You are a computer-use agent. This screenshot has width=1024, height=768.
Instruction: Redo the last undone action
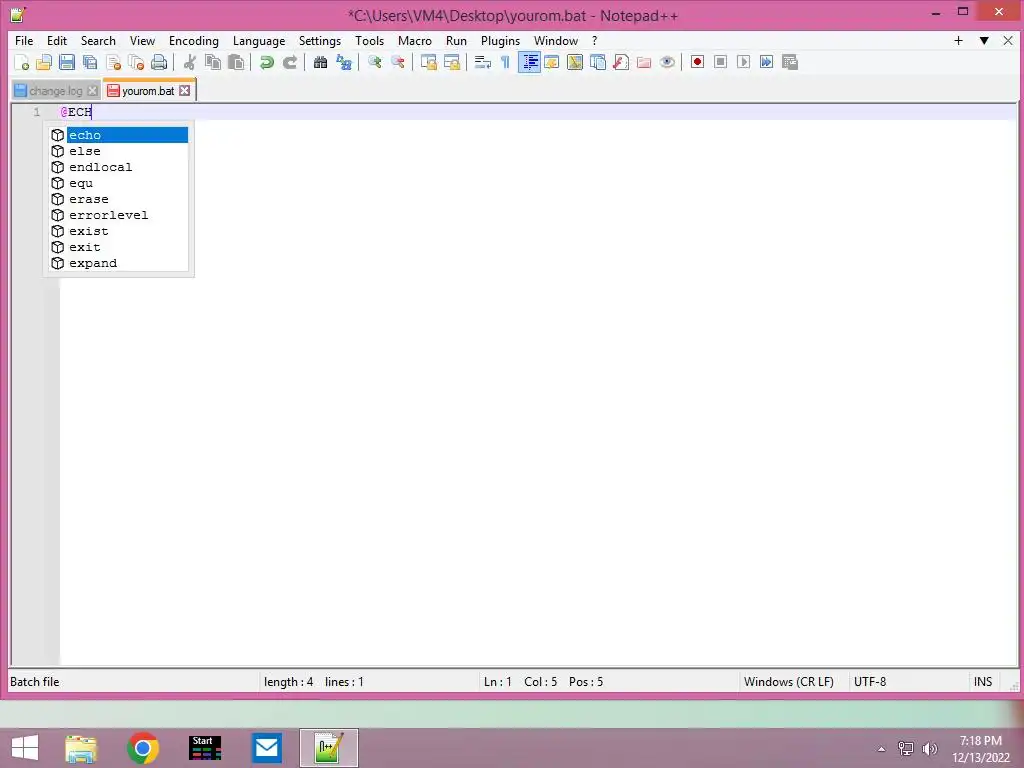point(289,62)
